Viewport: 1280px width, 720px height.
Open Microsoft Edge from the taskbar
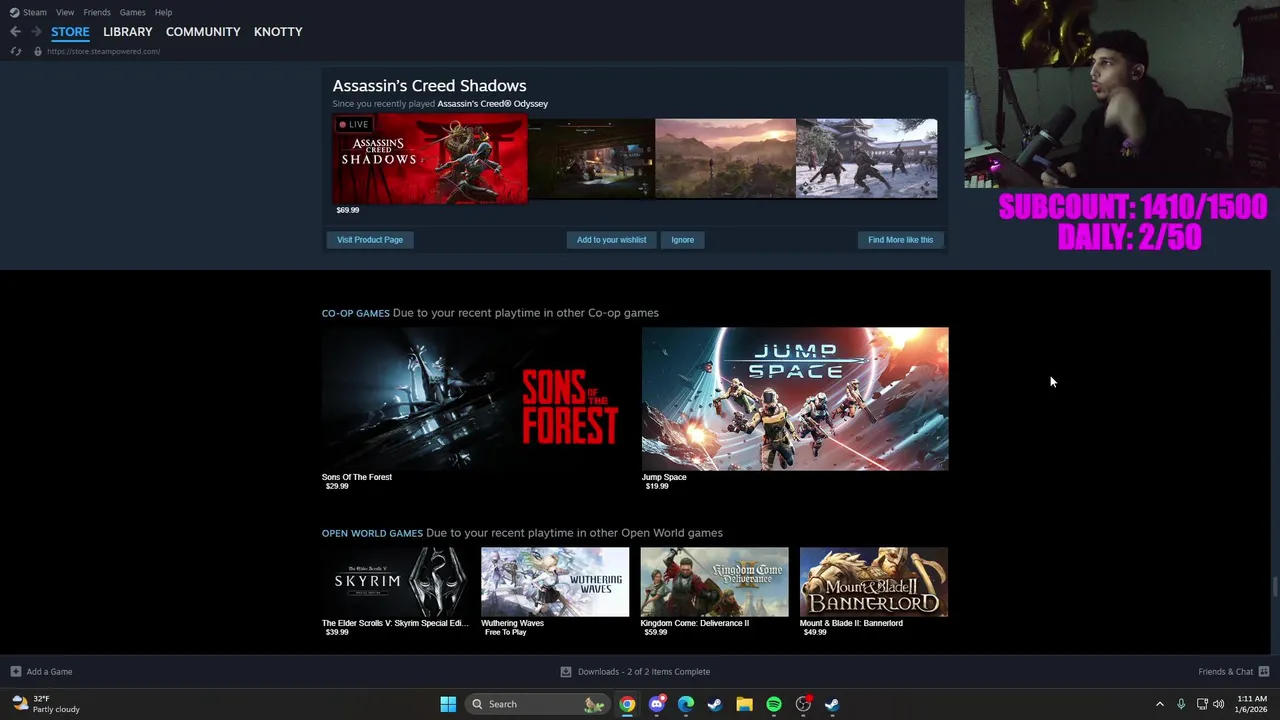click(x=686, y=704)
